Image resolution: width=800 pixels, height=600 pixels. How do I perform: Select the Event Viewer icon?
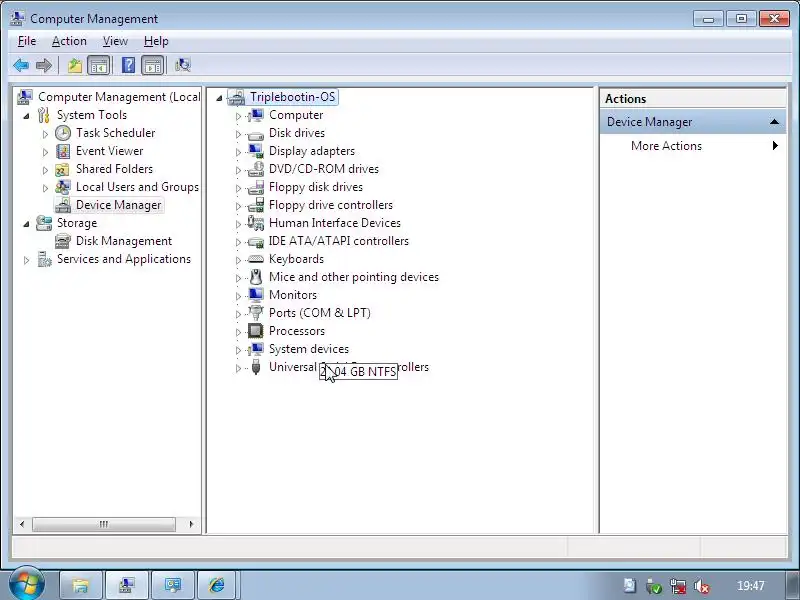coord(63,151)
